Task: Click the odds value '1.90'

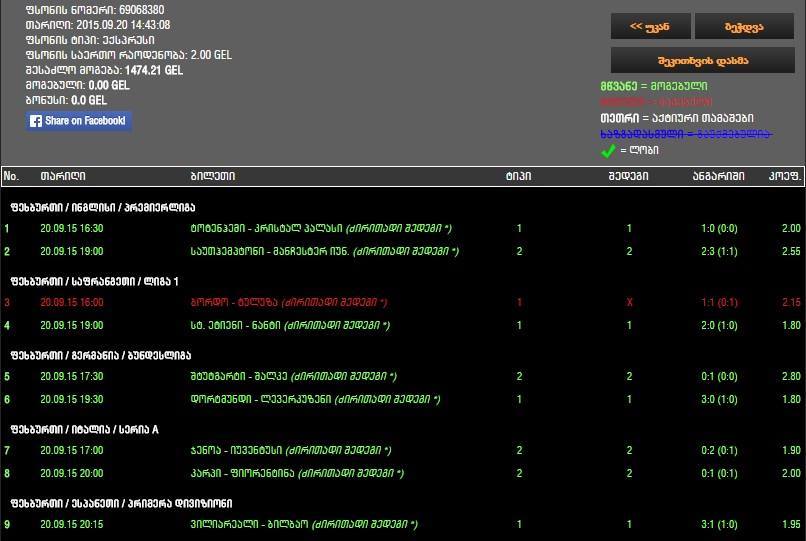Action: pos(791,450)
